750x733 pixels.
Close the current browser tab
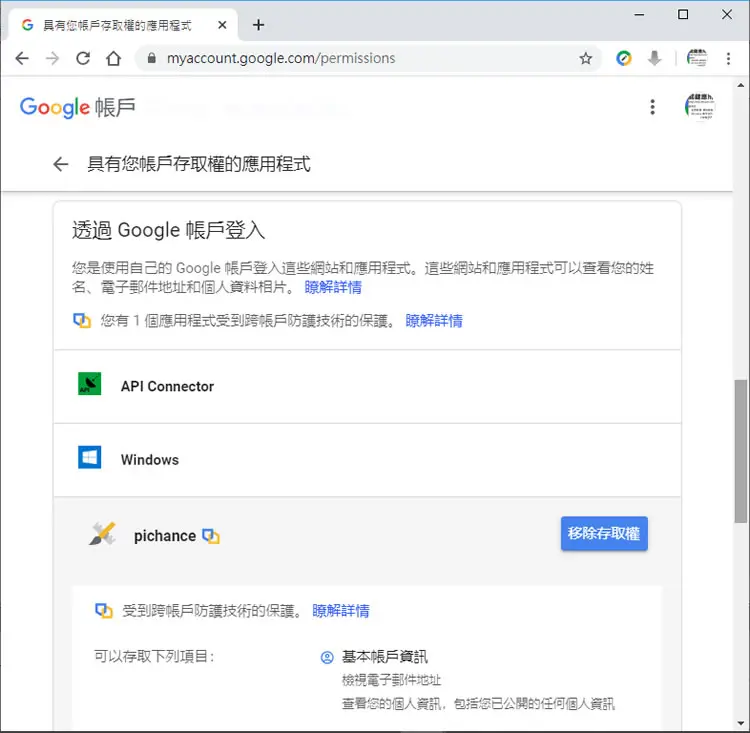click(222, 25)
